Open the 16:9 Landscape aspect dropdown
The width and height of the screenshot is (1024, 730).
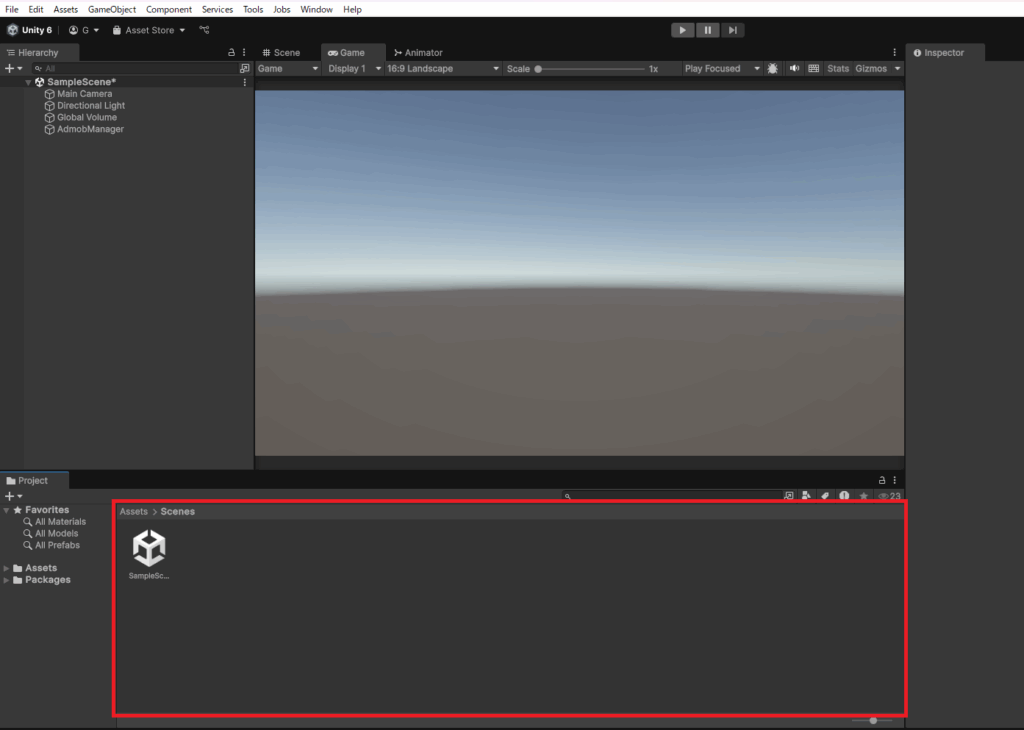point(443,69)
